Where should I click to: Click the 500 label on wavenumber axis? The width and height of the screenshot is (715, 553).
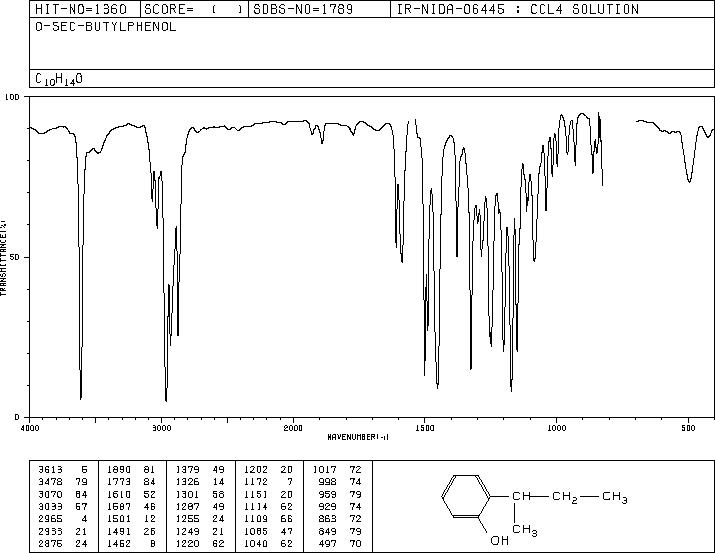click(689, 428)
